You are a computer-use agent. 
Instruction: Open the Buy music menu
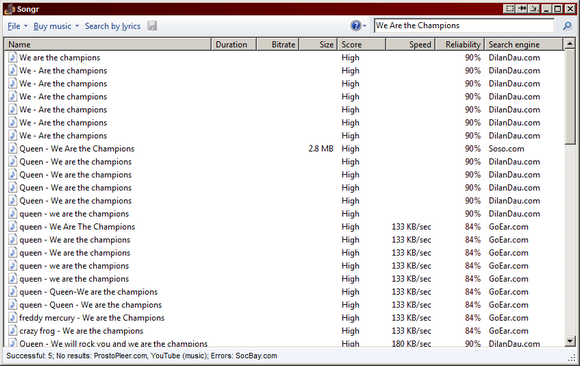coord(52,26)
